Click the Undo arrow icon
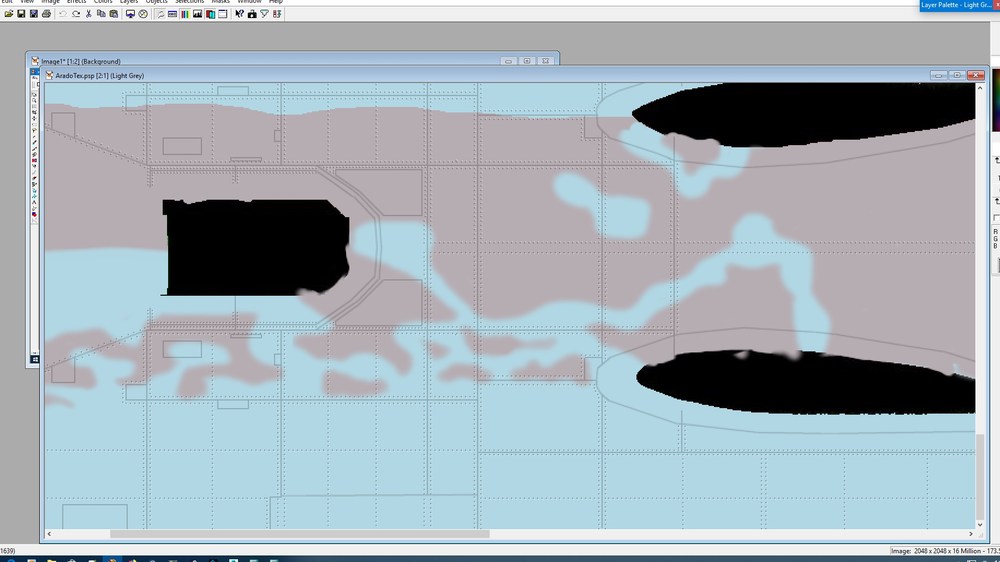The image size is (1000, 562). (63, 14)
